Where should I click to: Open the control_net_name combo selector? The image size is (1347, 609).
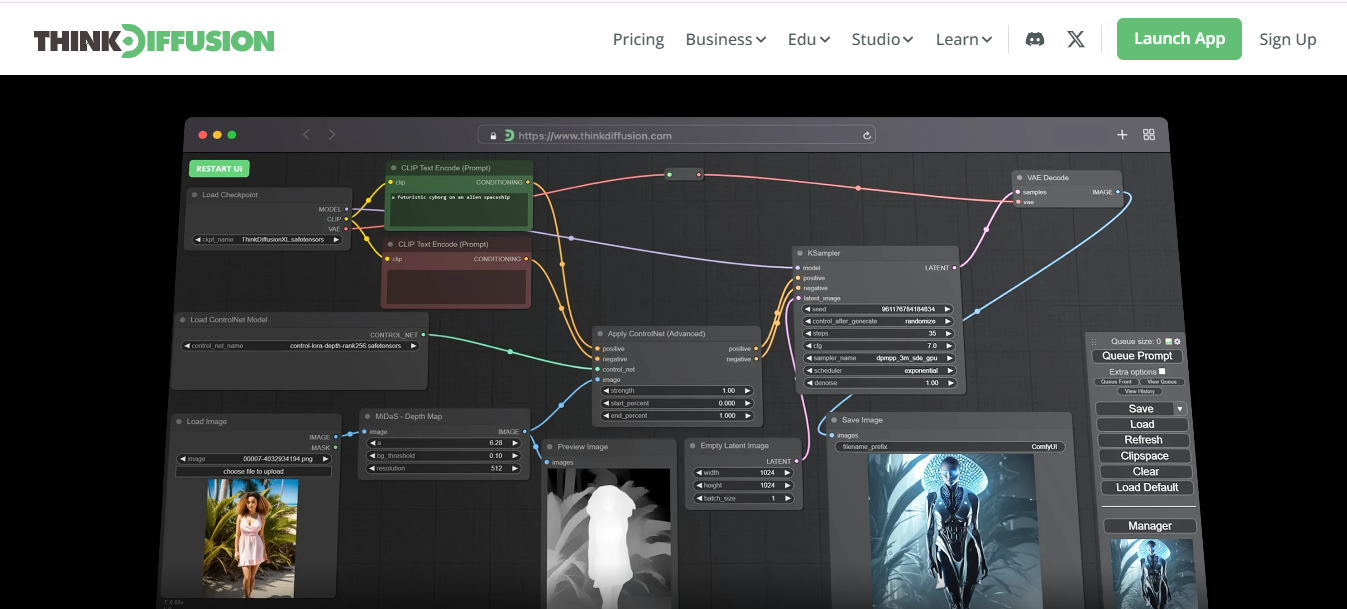pyautogui.click(x=298, y=346)
